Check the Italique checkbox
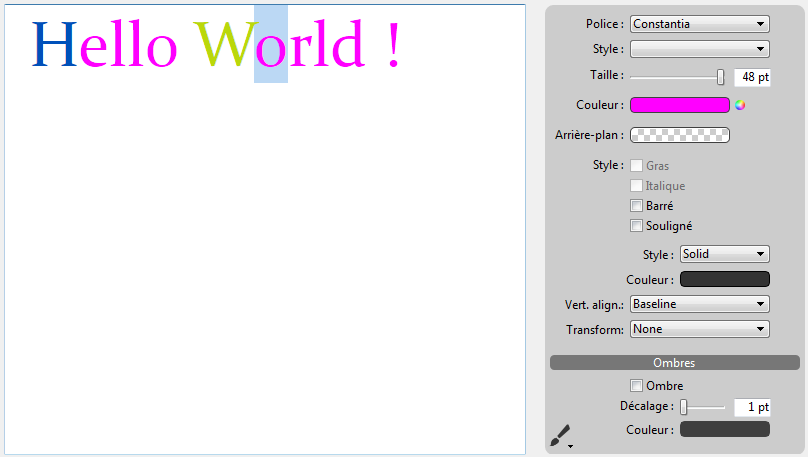Viewport: 808px width, 457px height. [x=636, y=186]
